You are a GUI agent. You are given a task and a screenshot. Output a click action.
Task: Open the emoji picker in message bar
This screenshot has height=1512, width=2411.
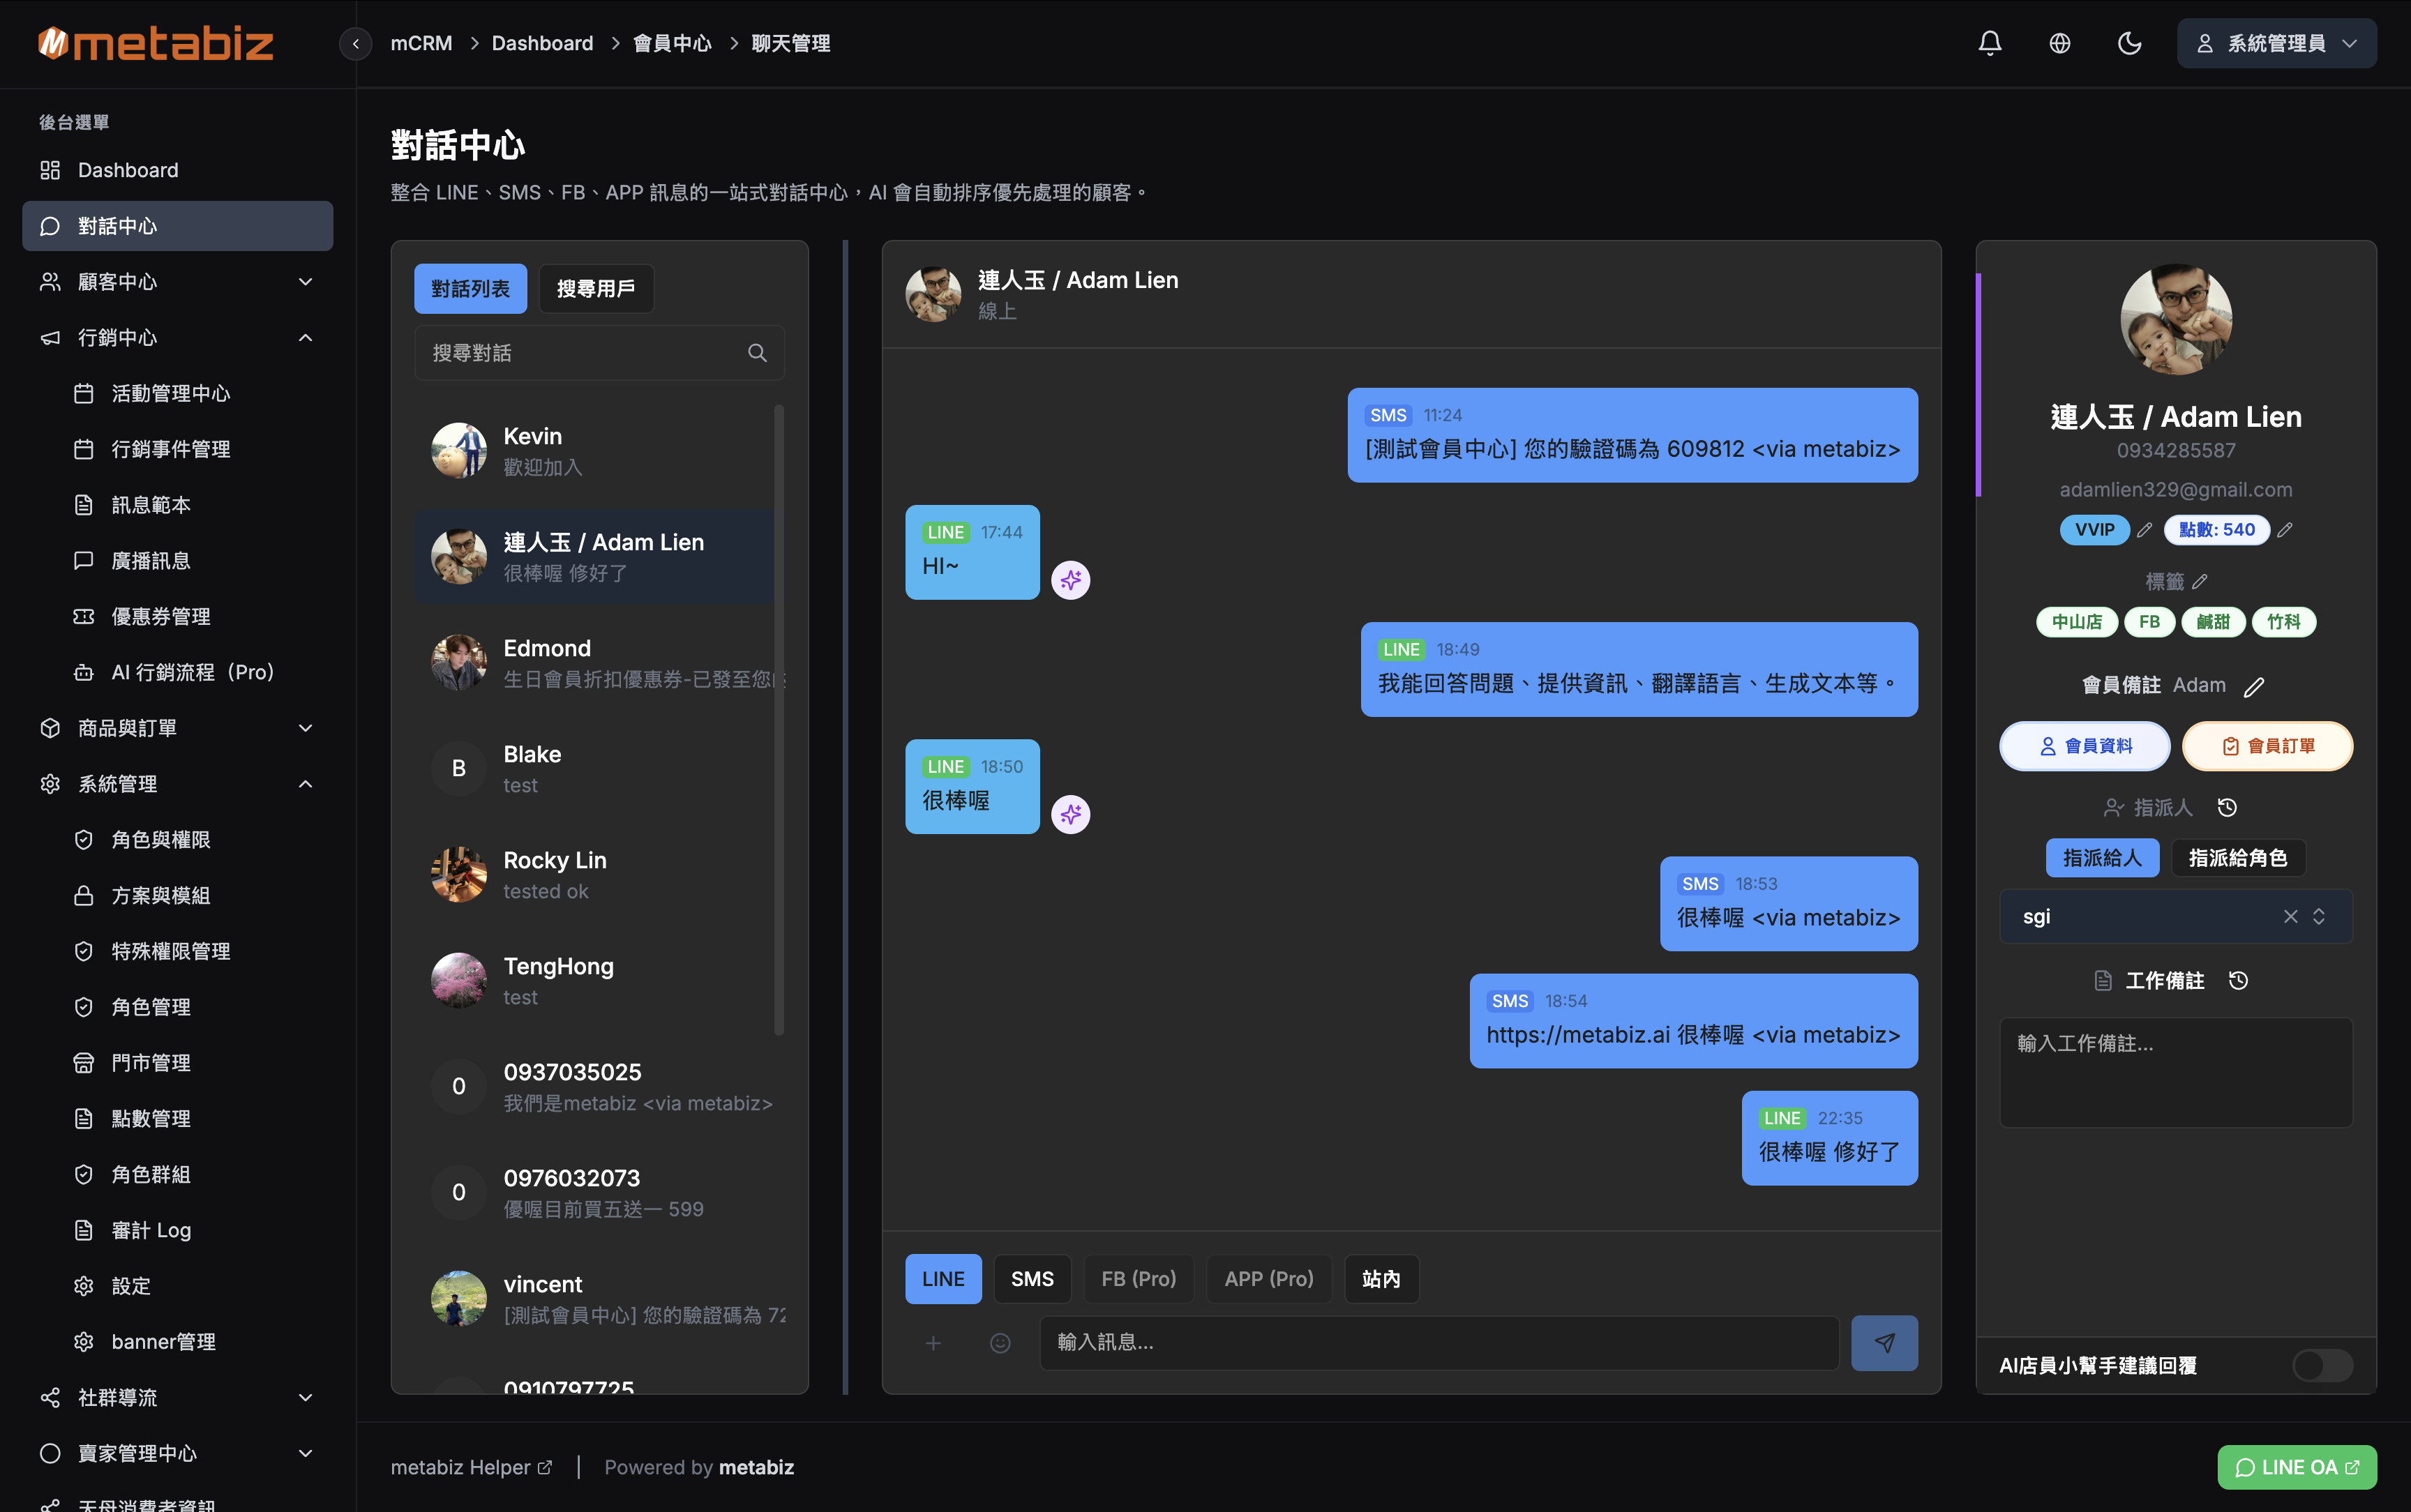coord(999,1342)
